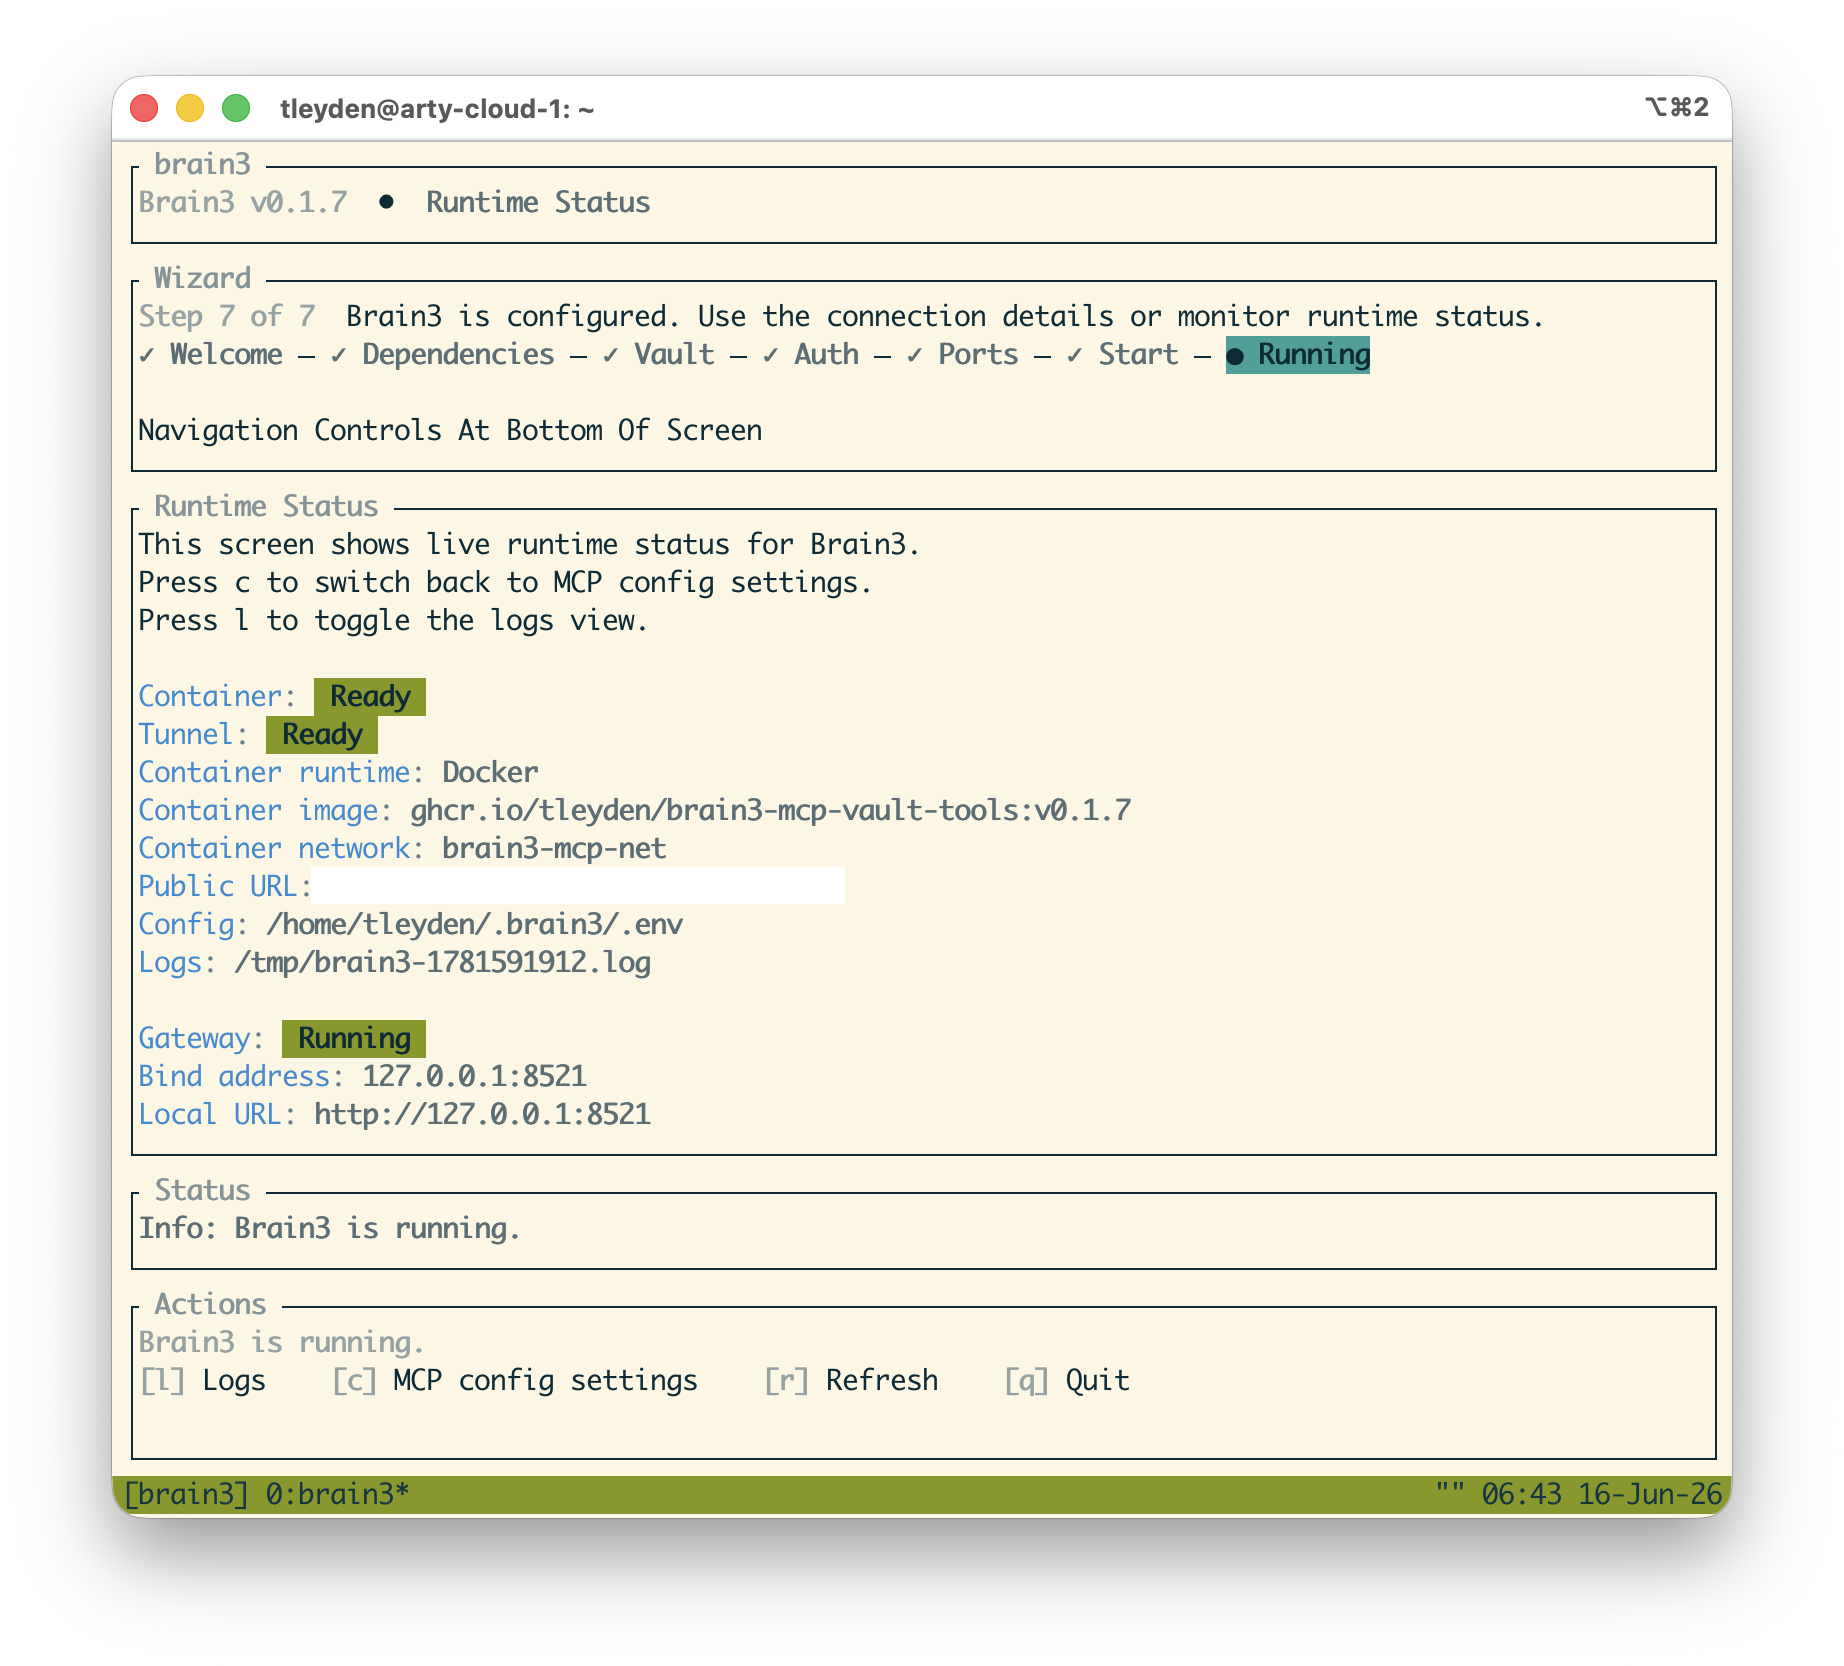1844x1666 pixels.
Task: Click the [r] Refresh action
Action: [x=851, y=1380]
